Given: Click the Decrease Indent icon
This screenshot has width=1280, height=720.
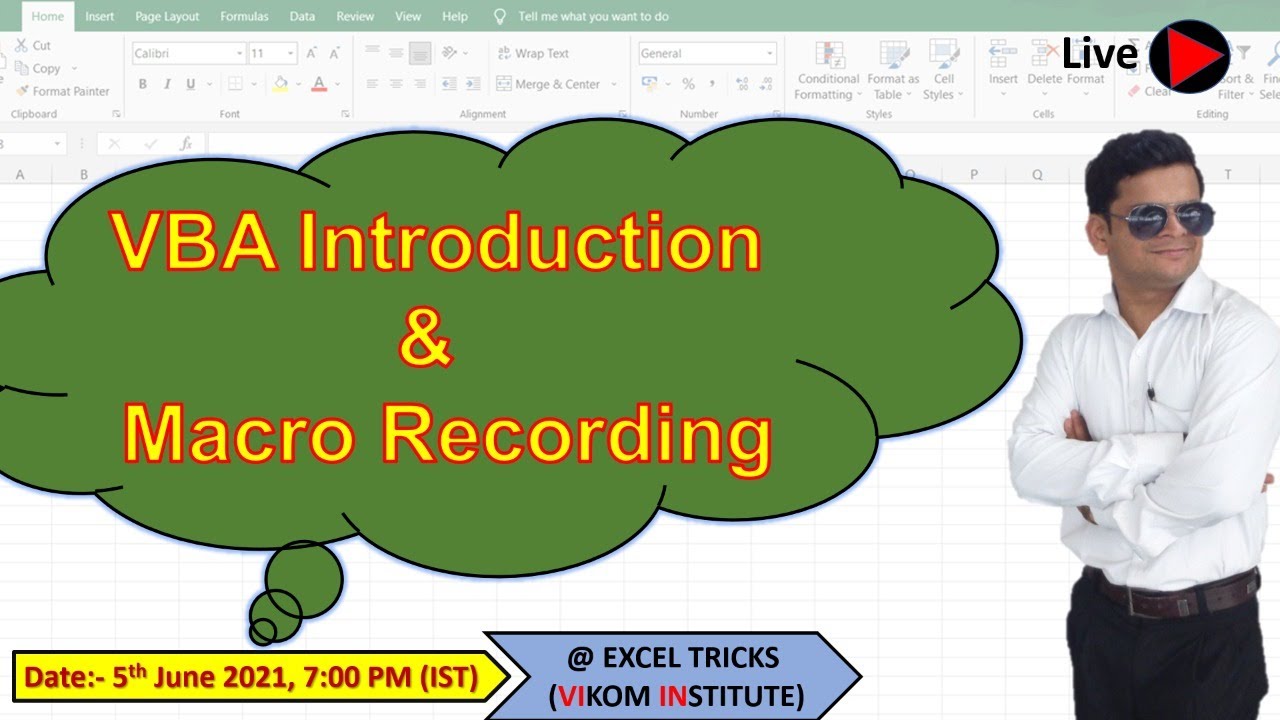Looking at the screenshot, I should point(449,84).
